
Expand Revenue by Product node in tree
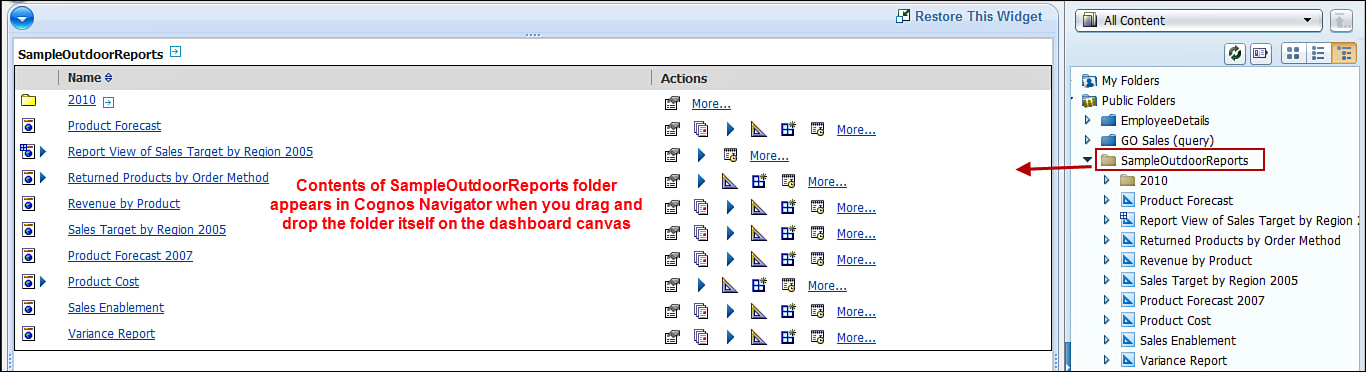coord(1107,260)
